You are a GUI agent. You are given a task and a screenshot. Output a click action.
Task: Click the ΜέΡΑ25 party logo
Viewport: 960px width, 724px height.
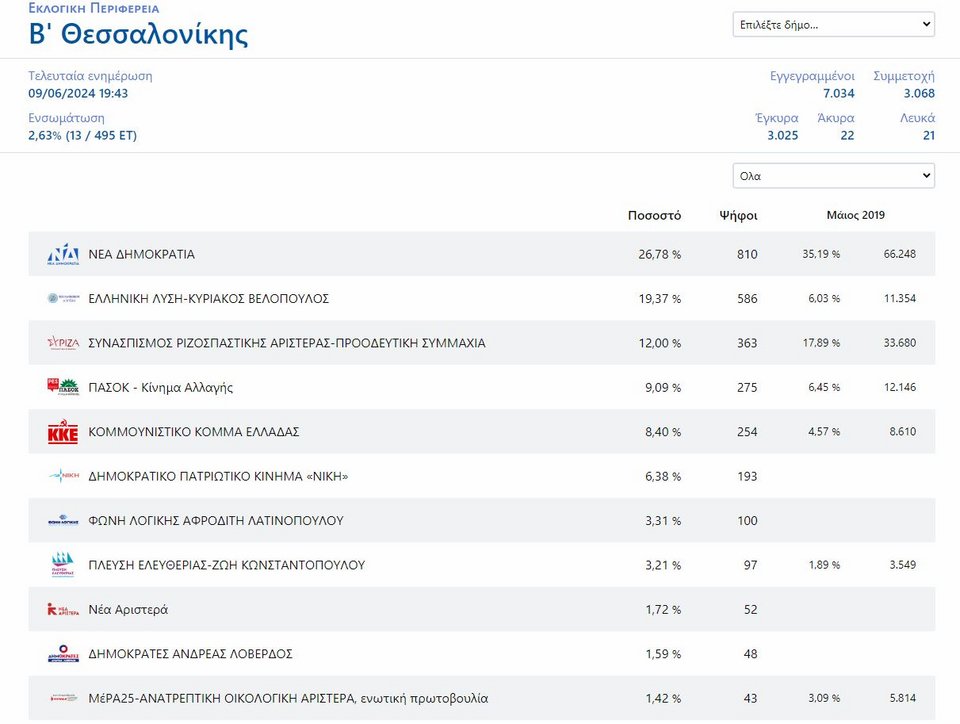63,698
